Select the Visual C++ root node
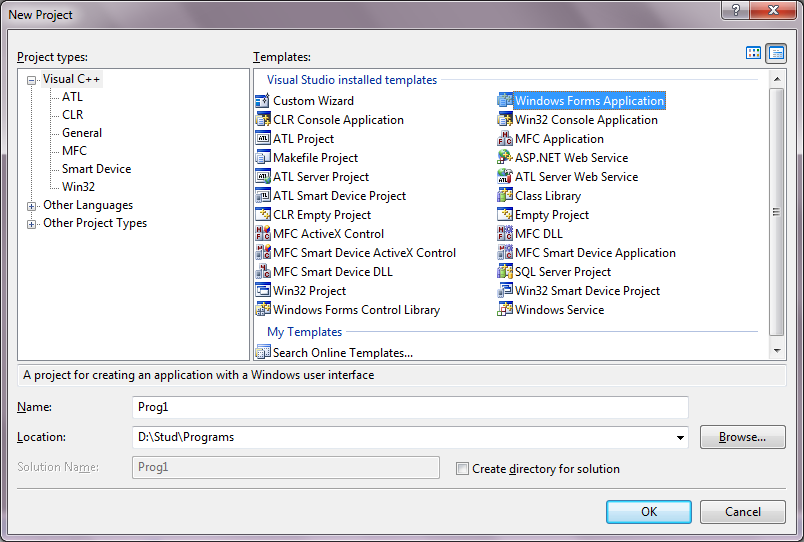The height and width of the screenshot is (542, 804). coord(71,79)
